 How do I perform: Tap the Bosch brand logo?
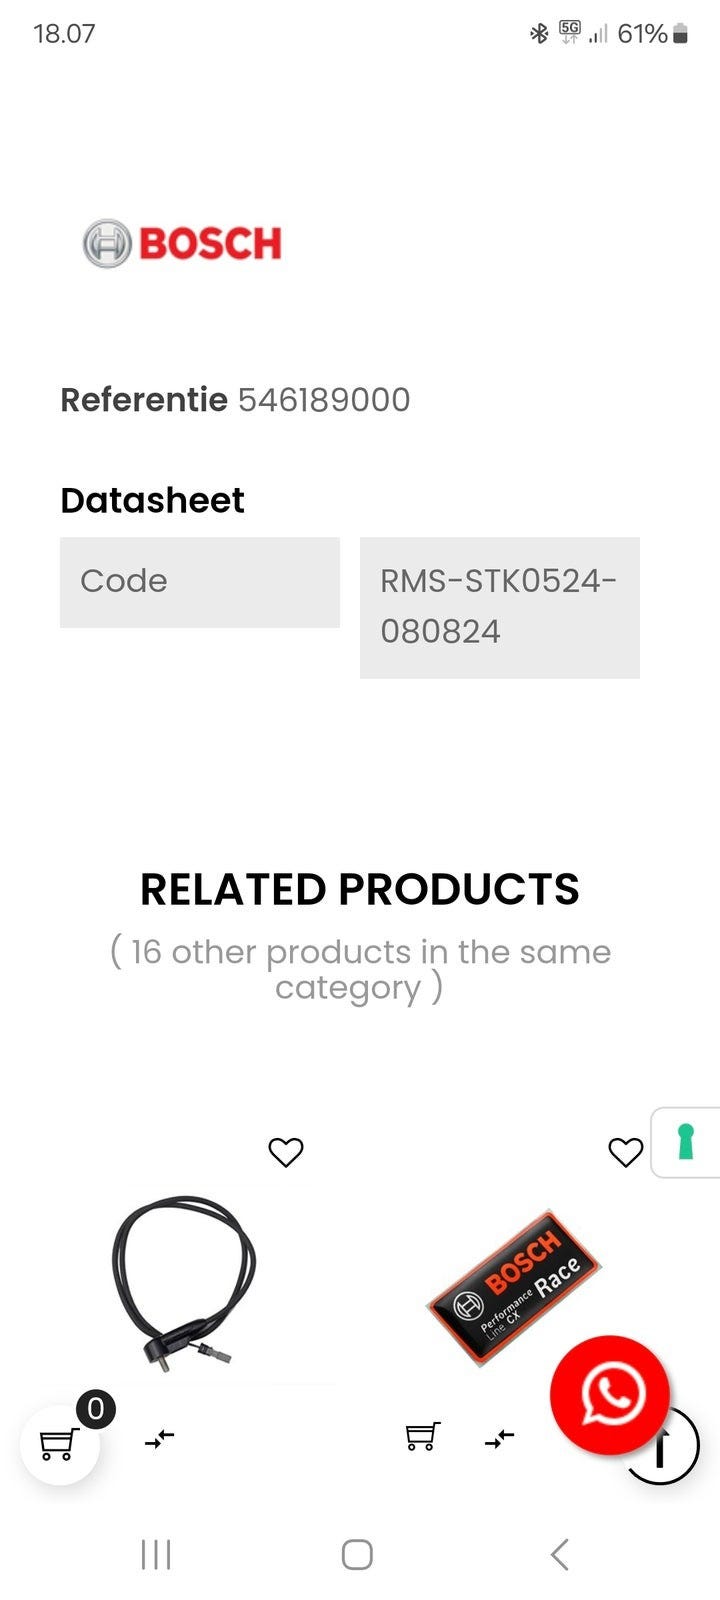click(x=182, y=243)
